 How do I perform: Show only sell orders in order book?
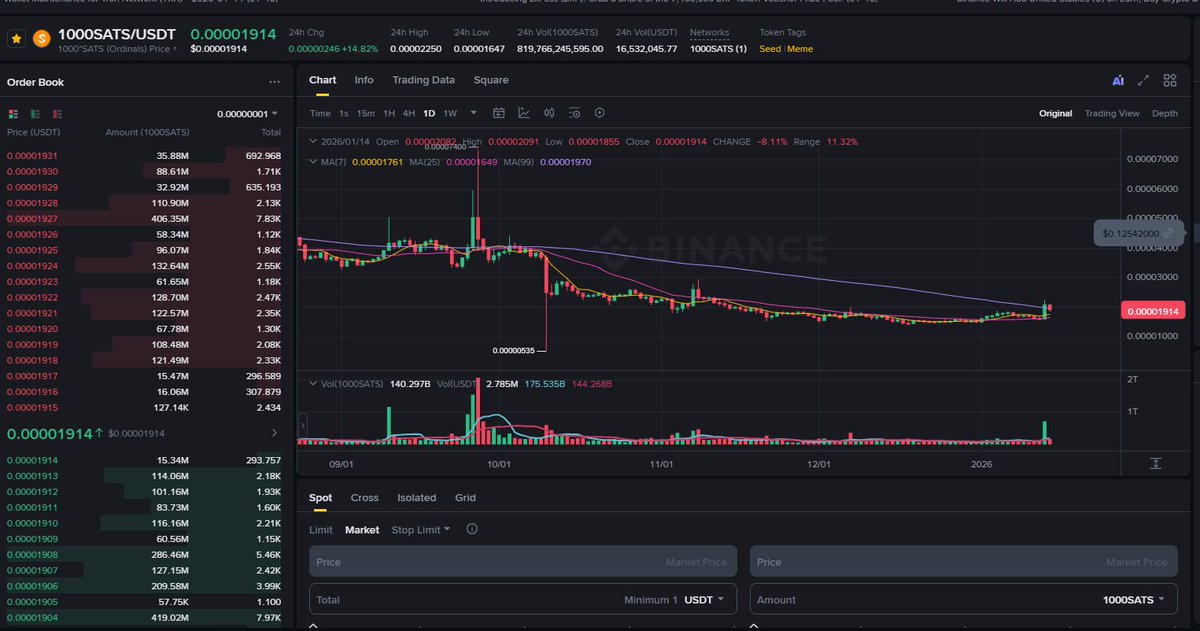[x=57, y=114]
